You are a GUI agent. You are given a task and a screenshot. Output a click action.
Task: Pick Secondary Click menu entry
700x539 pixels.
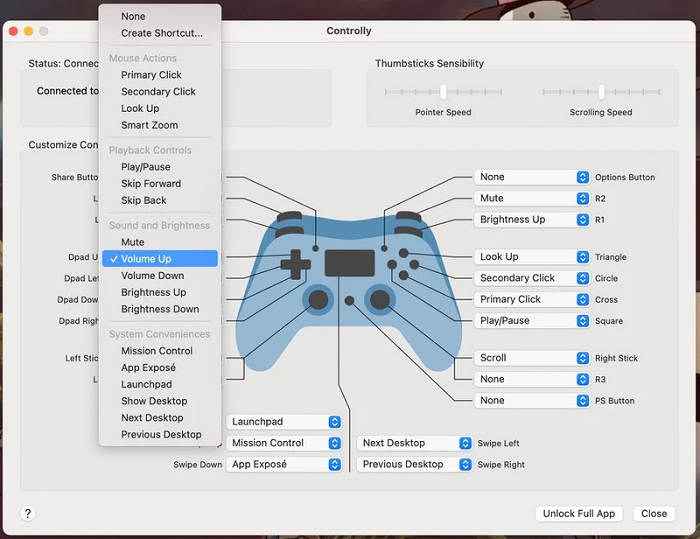(x=160, y=92)
